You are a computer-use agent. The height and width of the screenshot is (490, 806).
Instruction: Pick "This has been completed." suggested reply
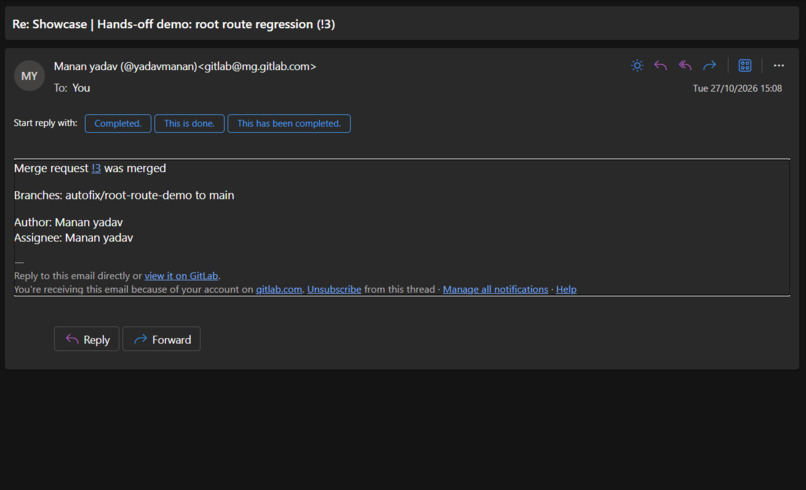click(x=289, y=123)
